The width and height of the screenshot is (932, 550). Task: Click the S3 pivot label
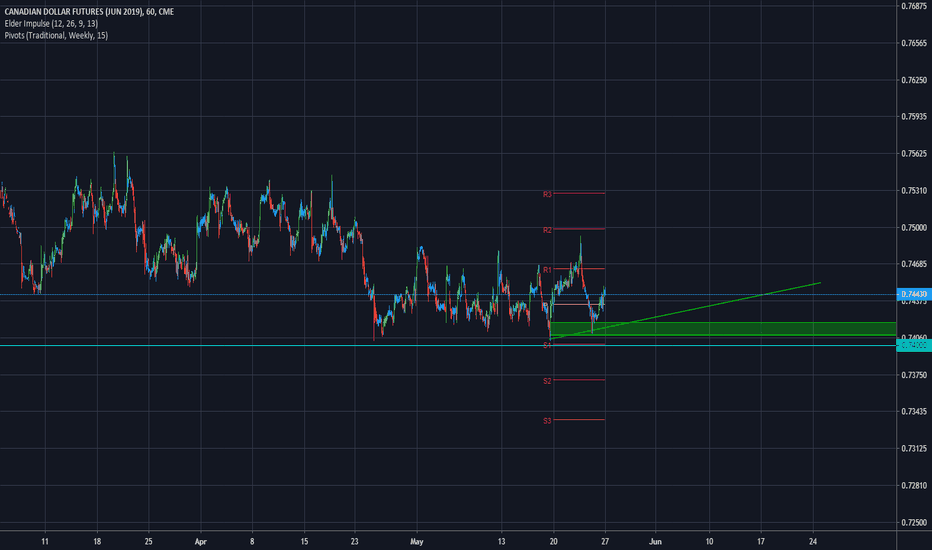coord(547,421)
